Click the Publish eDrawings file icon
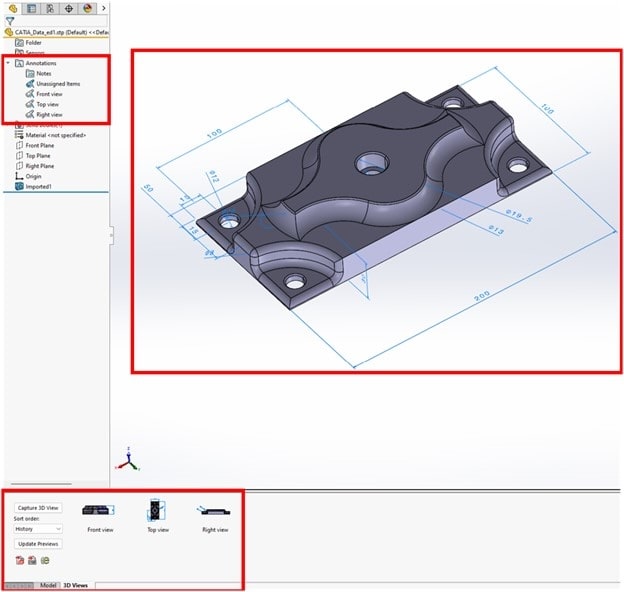Viewport: 624px width, 592px height. (45, 561)
